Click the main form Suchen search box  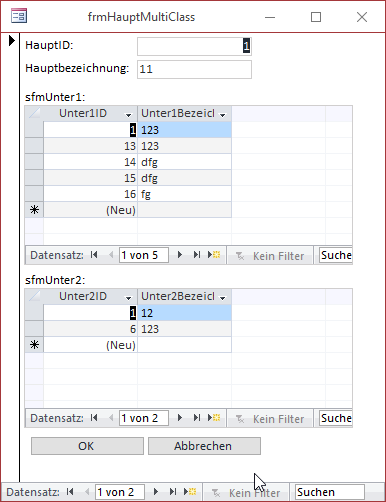point(330,492)
